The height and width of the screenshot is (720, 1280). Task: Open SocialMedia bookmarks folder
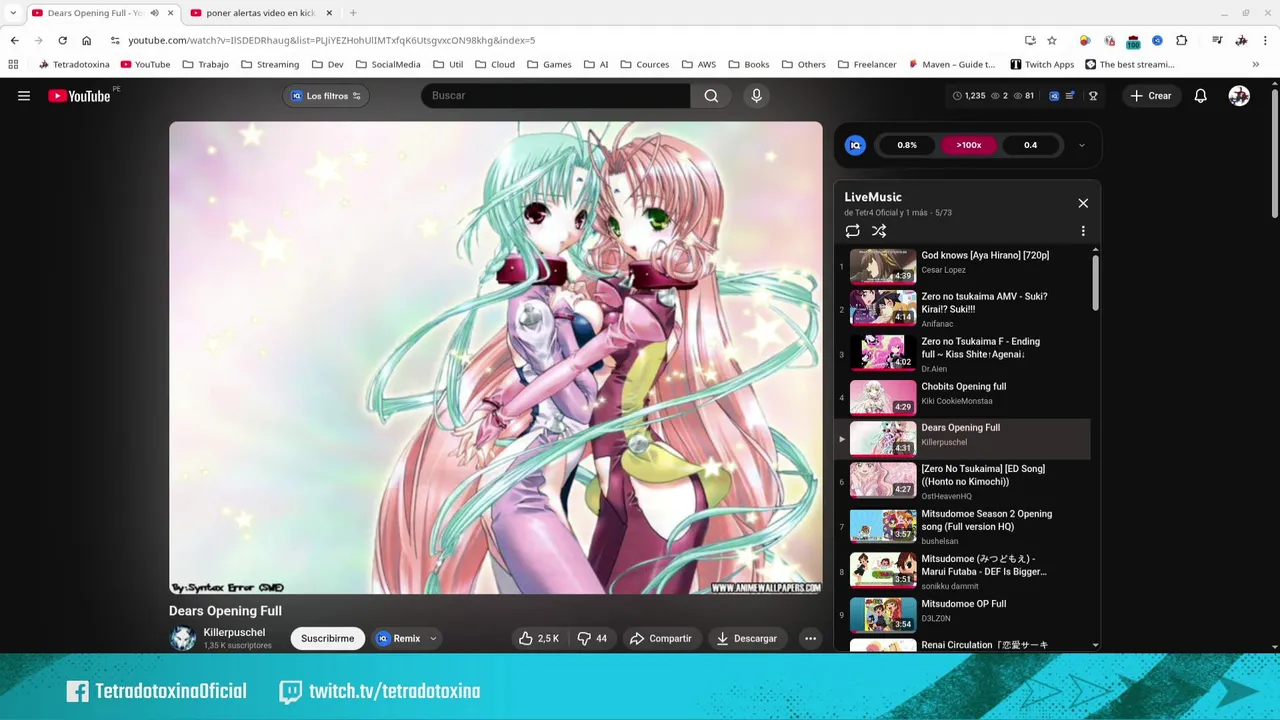click(x=388, y=64)
